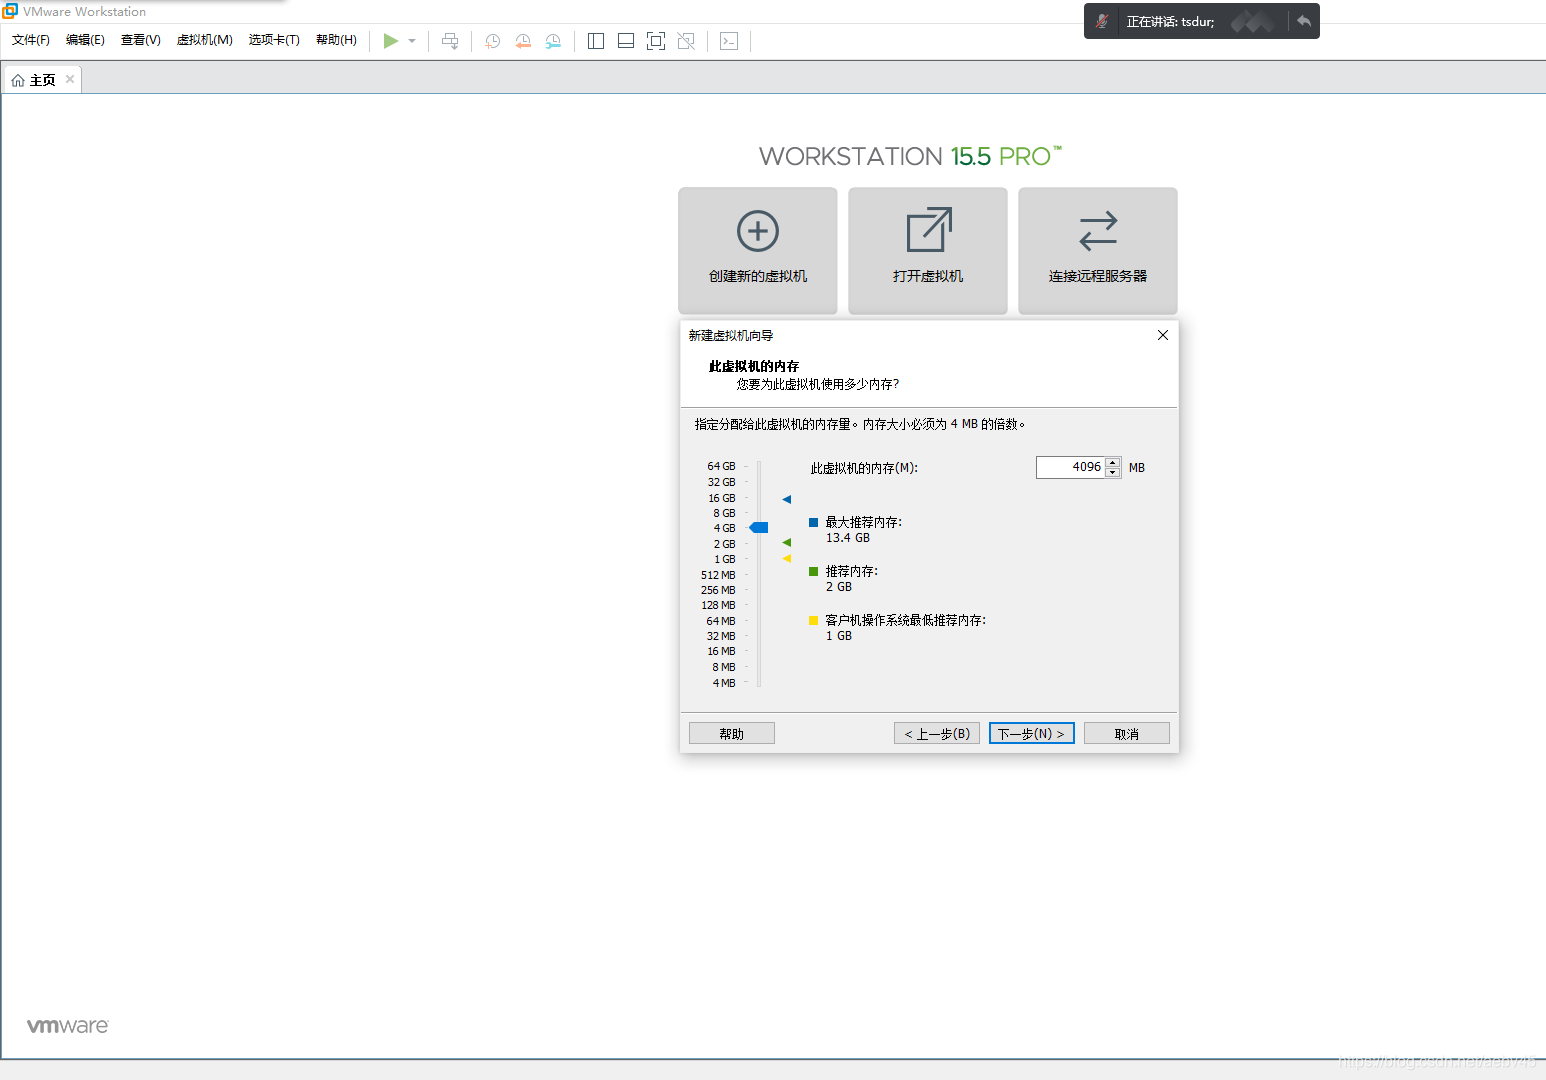Click the revert to snapshot icon

pos(523,41)
